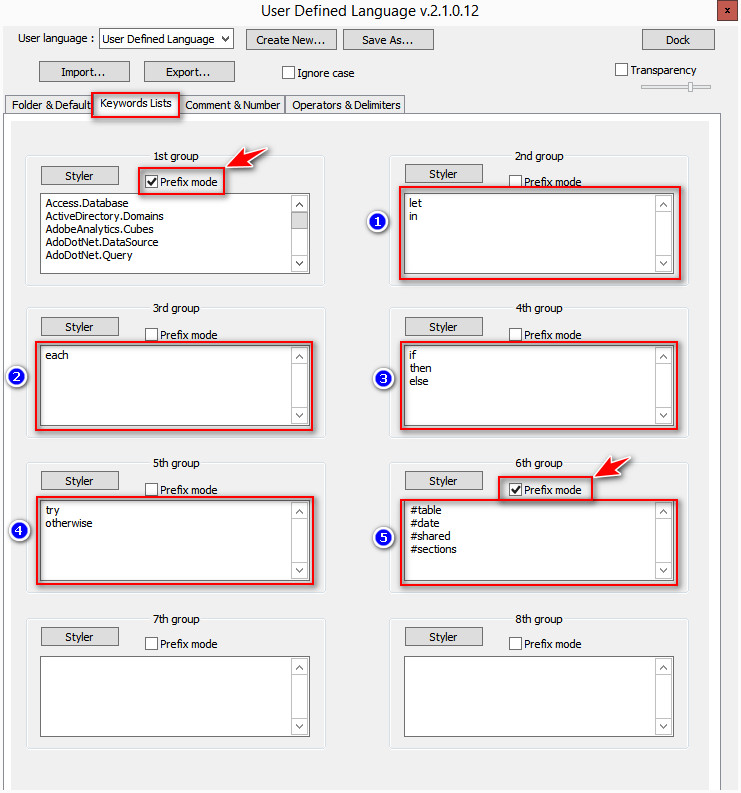Screen dimensions: 741x793
Task: Uncheck Prefix mode for 1st group
Action: 152,182
